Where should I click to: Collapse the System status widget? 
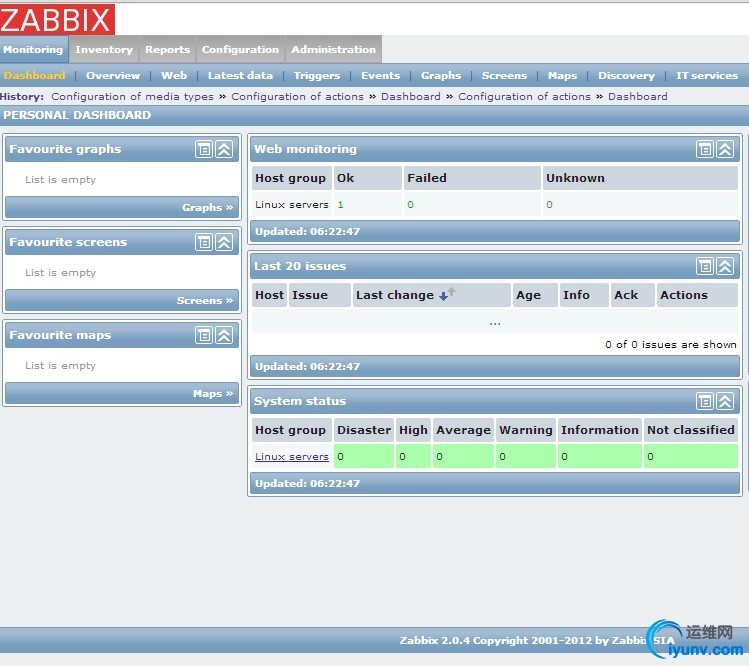pos(725,401)
